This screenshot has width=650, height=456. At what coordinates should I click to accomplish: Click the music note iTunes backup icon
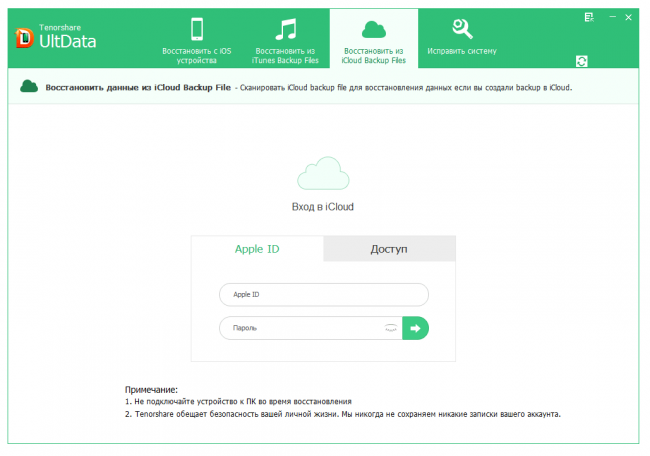coord(286,27)
